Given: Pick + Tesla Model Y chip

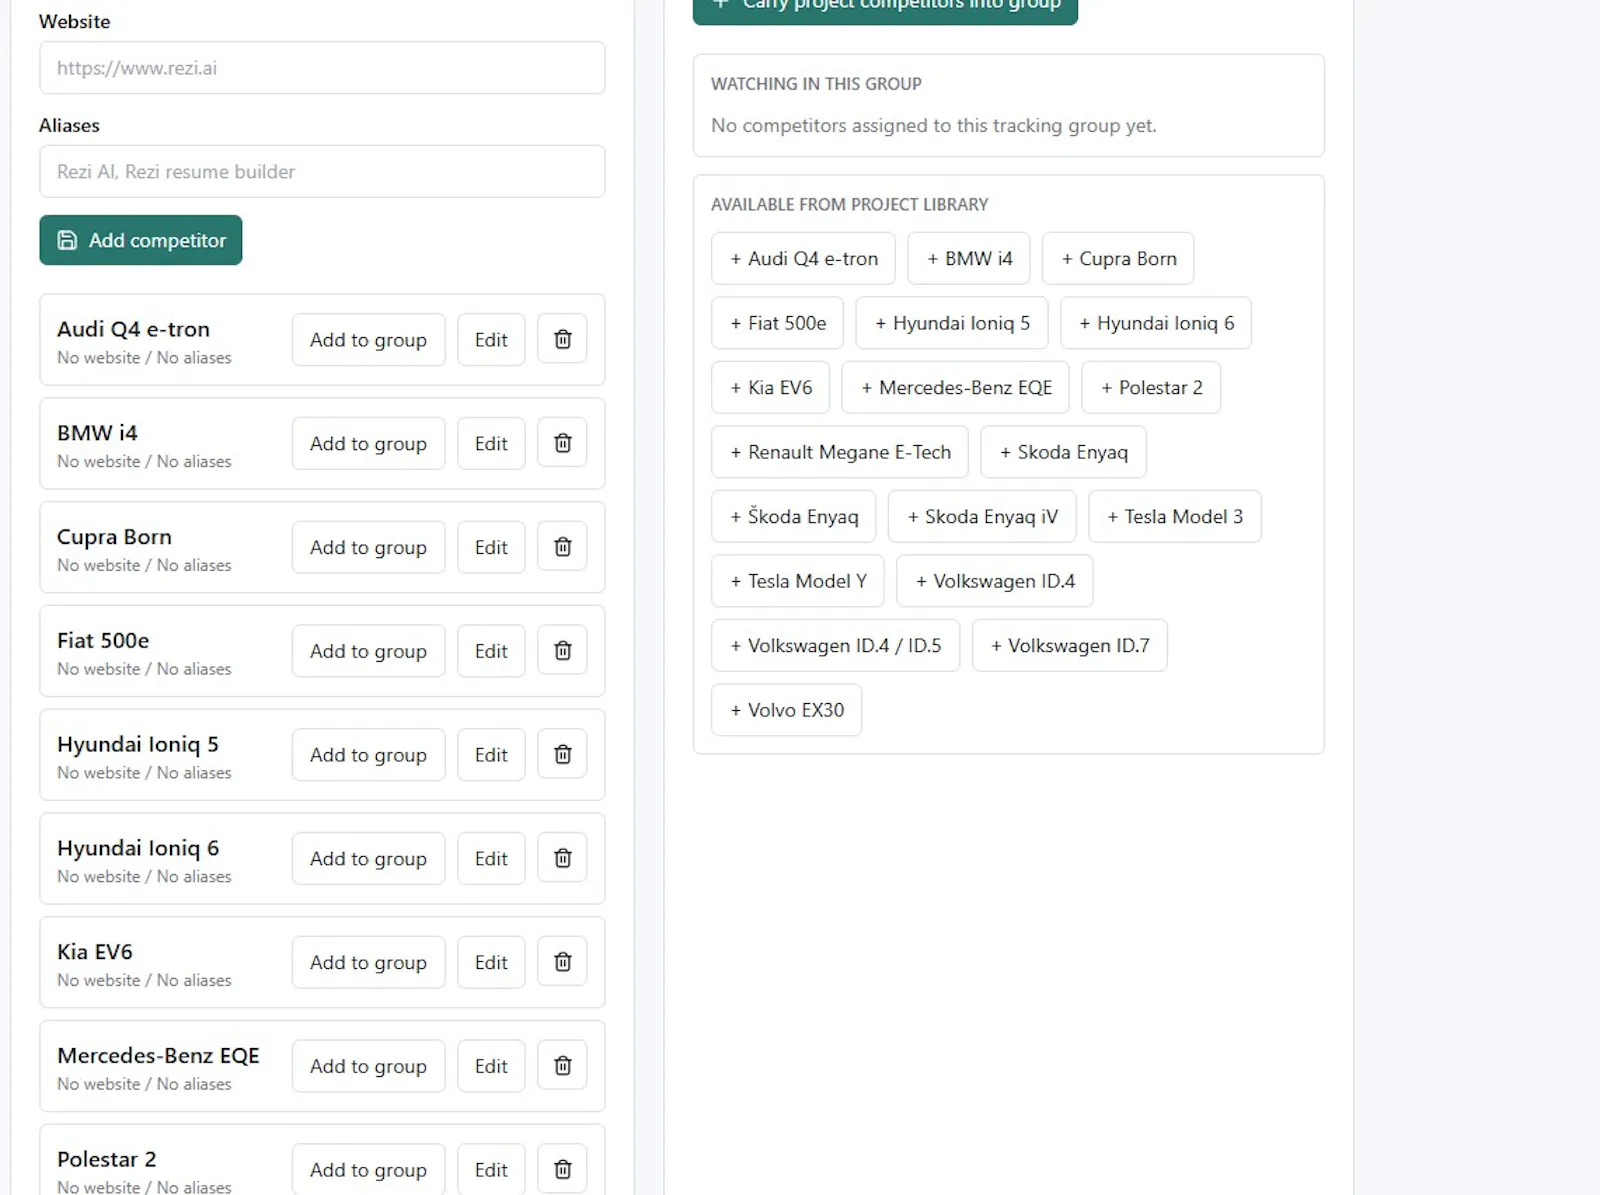Looking at the screenshot, I should coord(797,581).
